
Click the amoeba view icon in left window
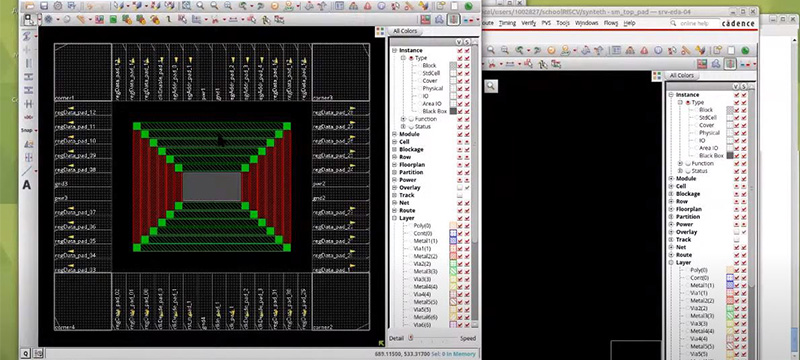(x=439, y=20)
